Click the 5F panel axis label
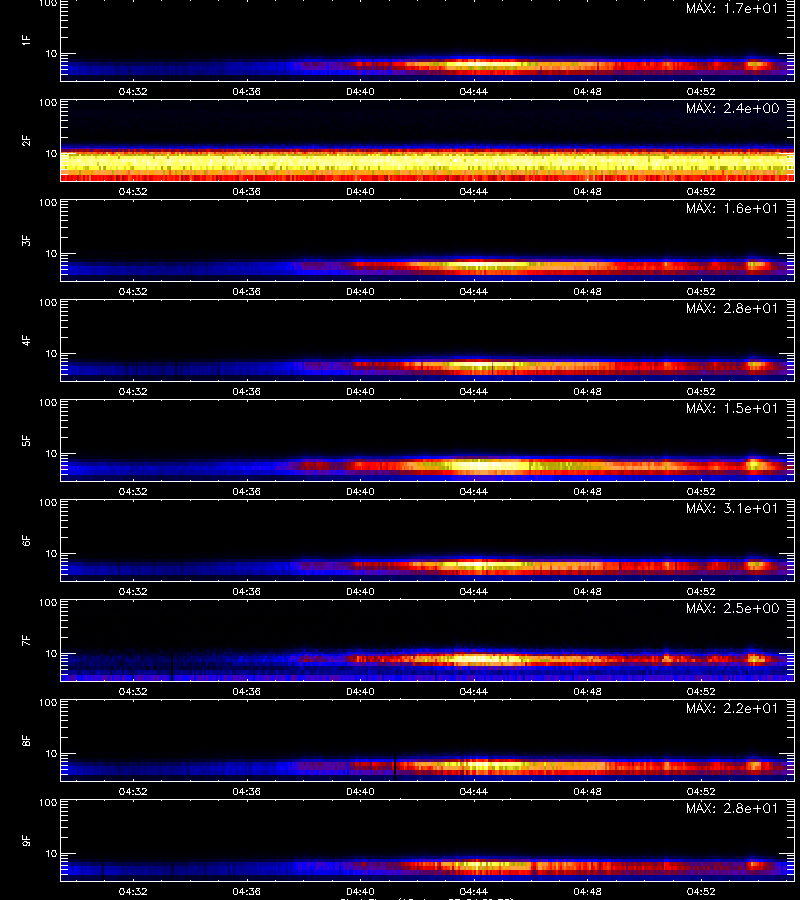The image size is (800, 900). (x=26, y=441)
